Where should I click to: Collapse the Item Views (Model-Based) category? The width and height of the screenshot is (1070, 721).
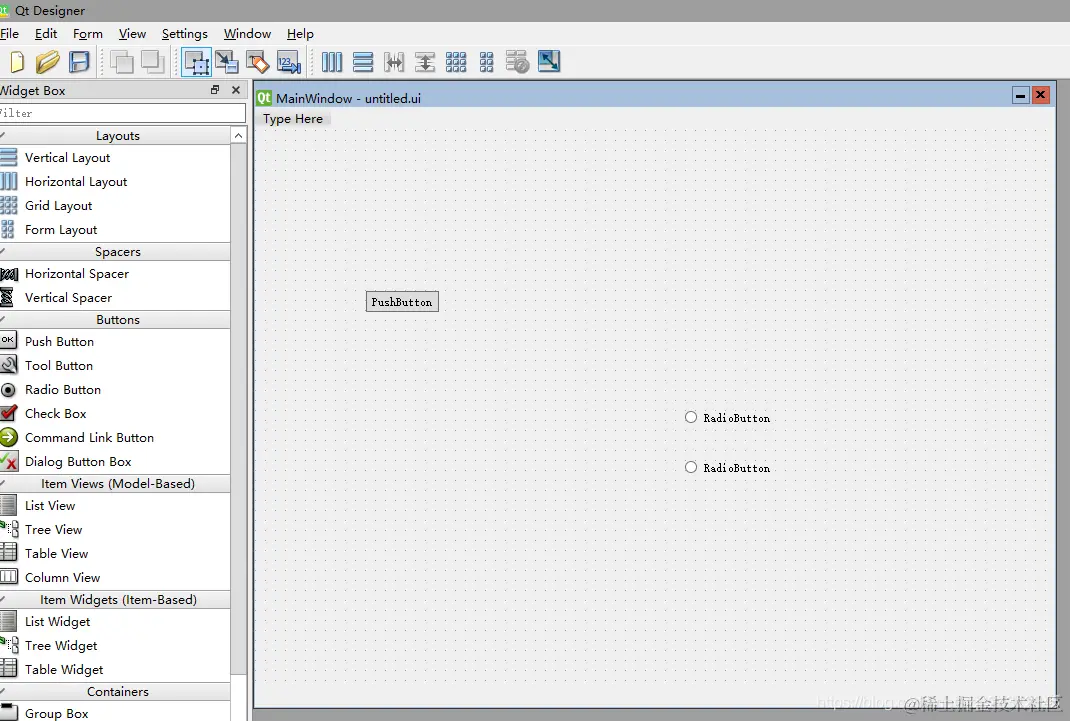tap(115, 484)
